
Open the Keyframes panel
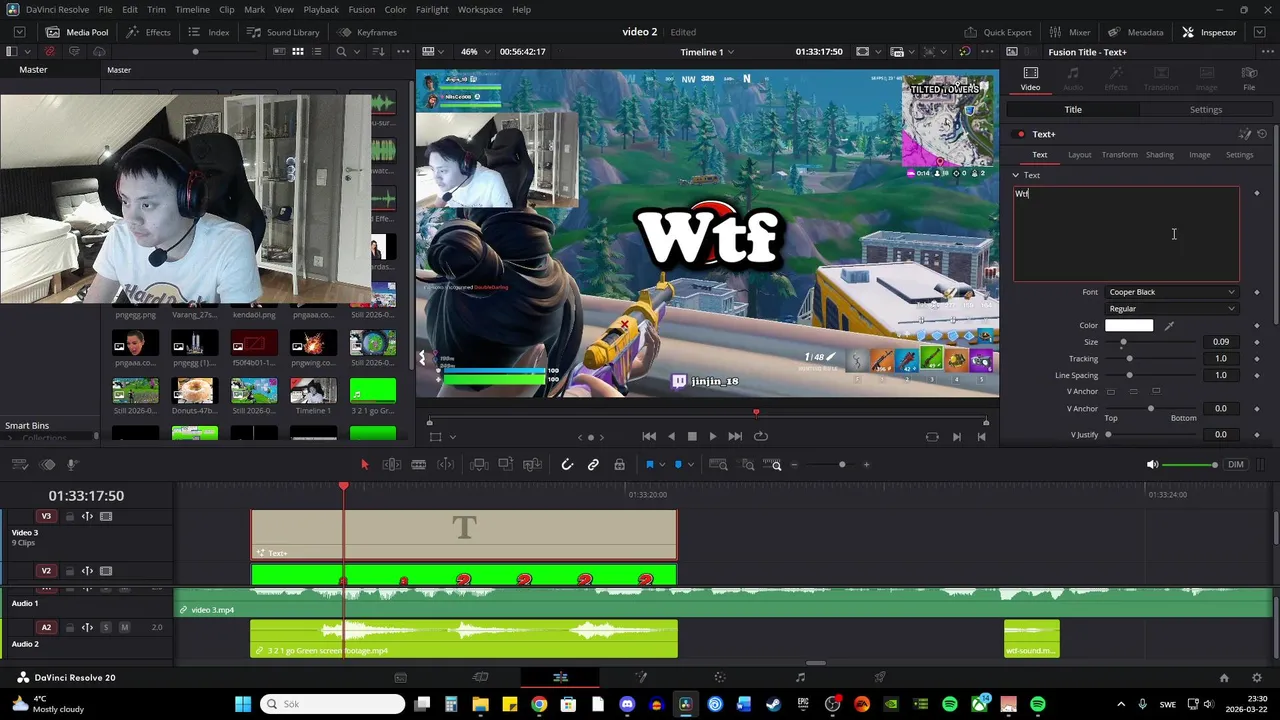tap(366, 32)
